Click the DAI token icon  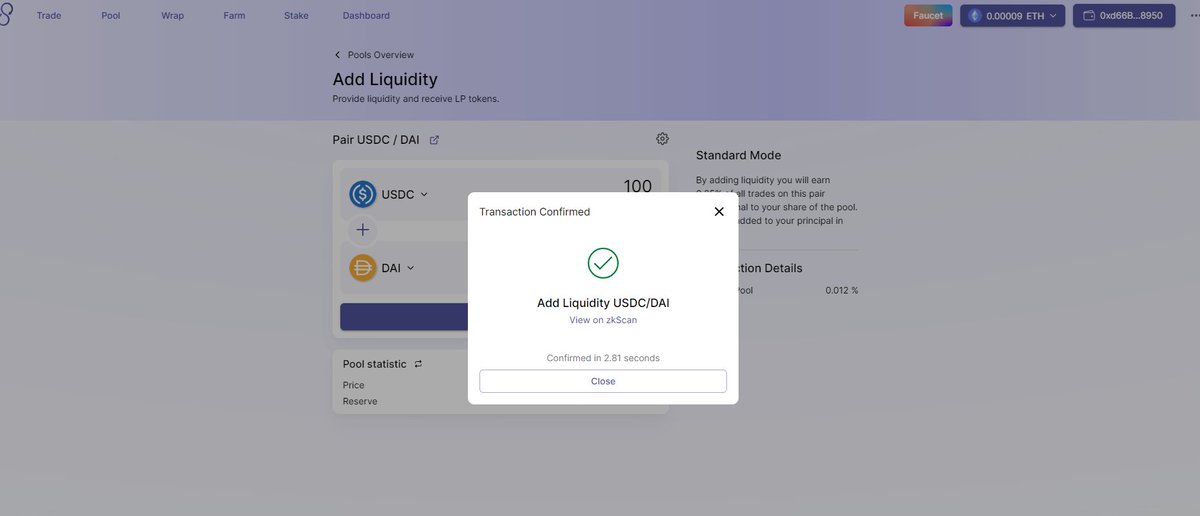tap(362, 268)
